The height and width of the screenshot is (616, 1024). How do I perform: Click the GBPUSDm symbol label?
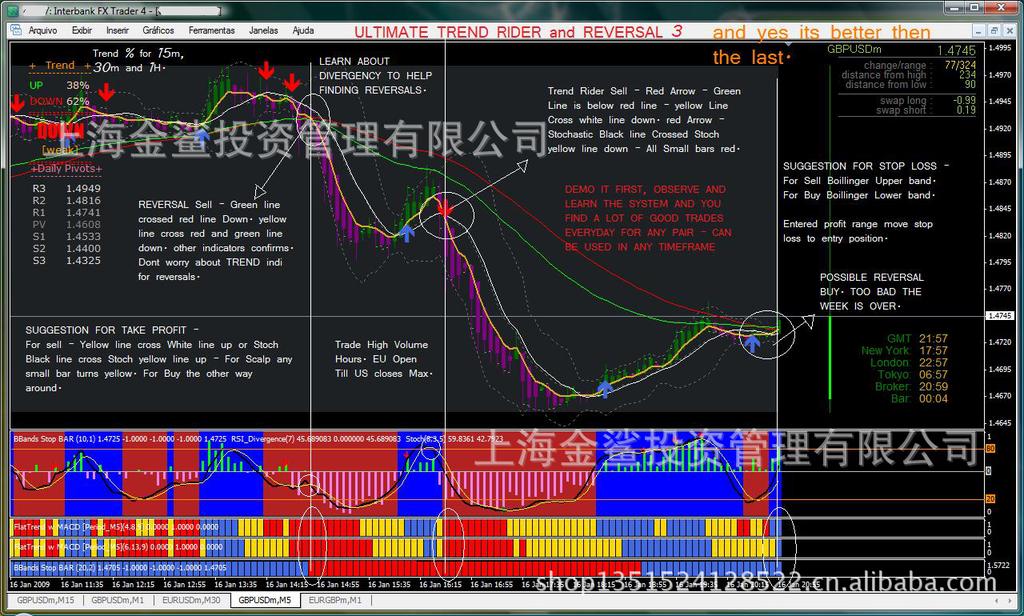[x=854, y=50]
